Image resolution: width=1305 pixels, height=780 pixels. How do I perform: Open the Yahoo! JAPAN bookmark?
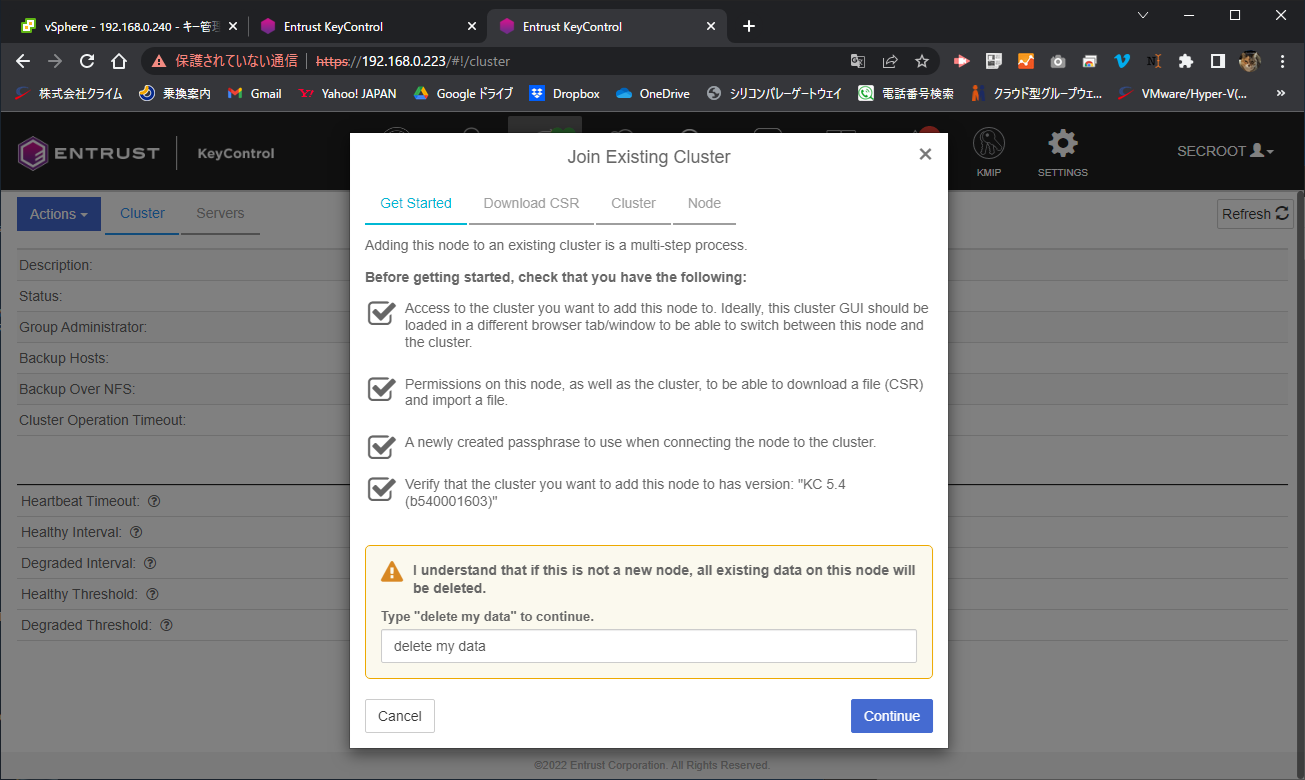[x=347, y=93]
